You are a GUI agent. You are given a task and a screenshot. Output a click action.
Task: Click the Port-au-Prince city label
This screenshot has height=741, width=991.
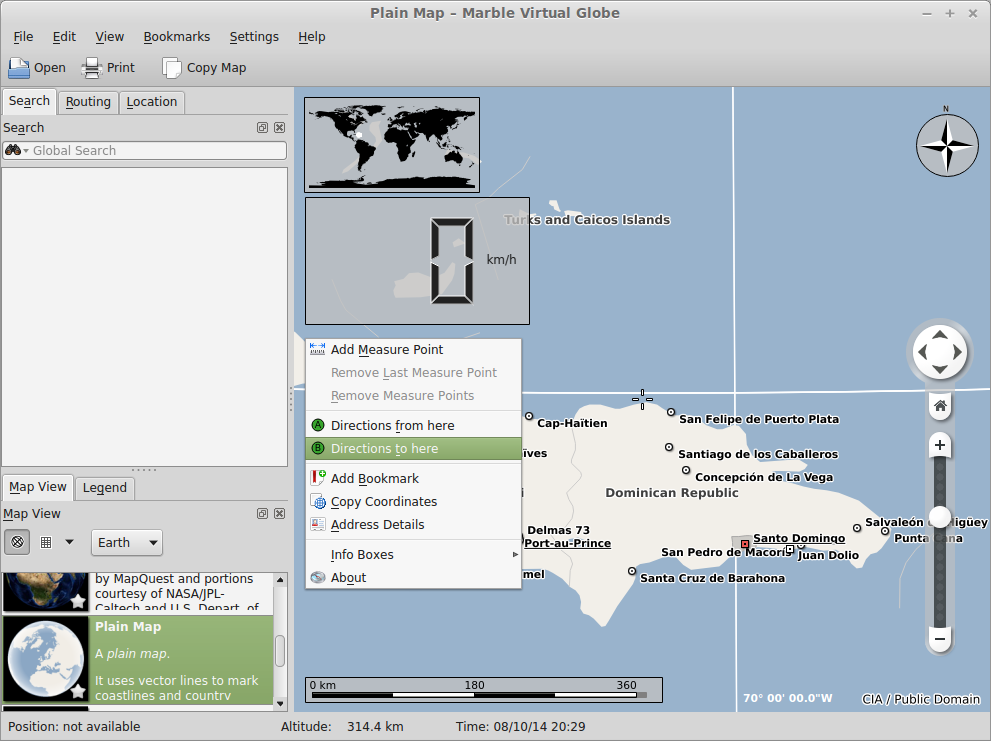[x=568, y=543]
